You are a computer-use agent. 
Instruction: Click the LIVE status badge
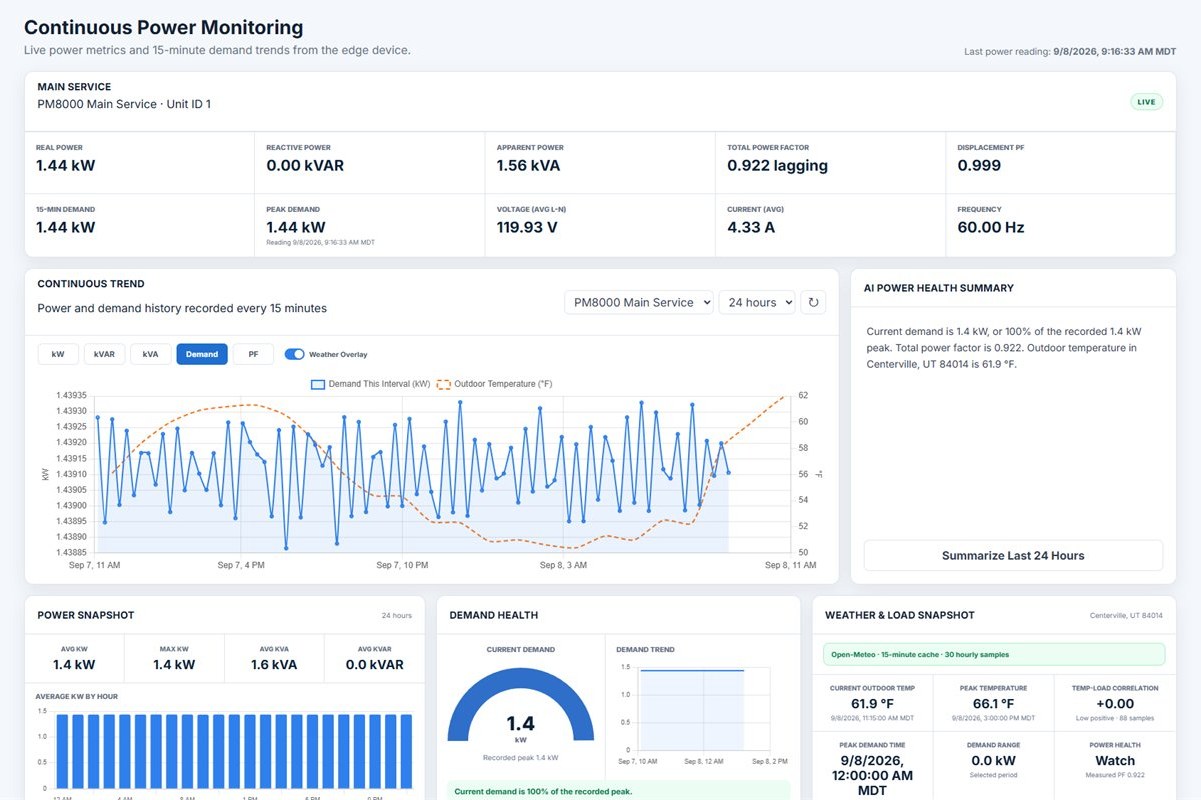pos(1146,102)
